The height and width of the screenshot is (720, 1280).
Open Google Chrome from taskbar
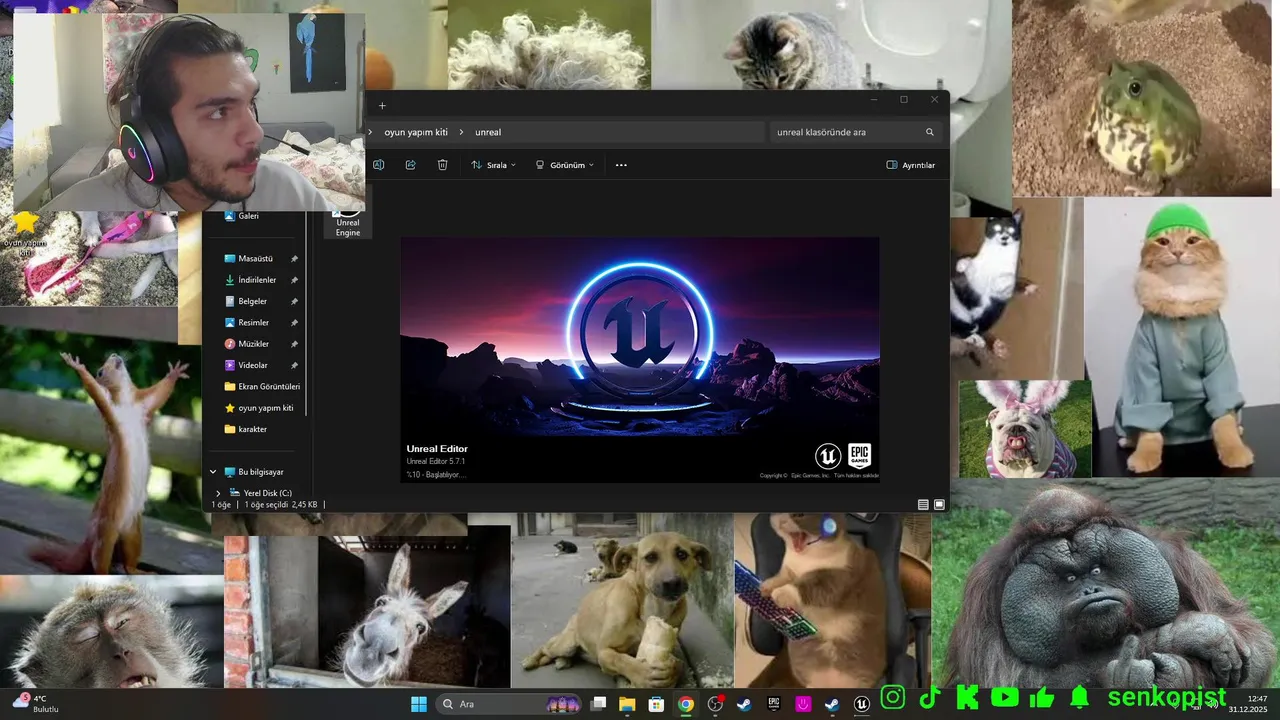point(685,704)
